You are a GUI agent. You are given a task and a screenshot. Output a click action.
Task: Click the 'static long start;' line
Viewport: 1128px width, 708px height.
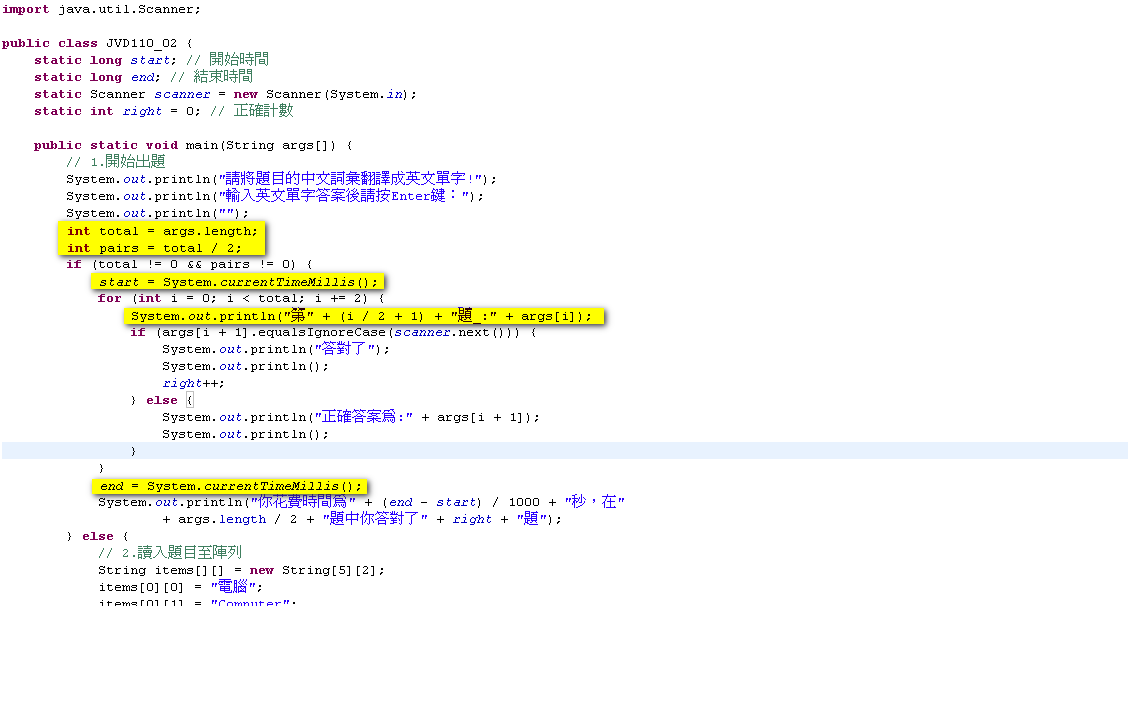click(x=151, y=60)
